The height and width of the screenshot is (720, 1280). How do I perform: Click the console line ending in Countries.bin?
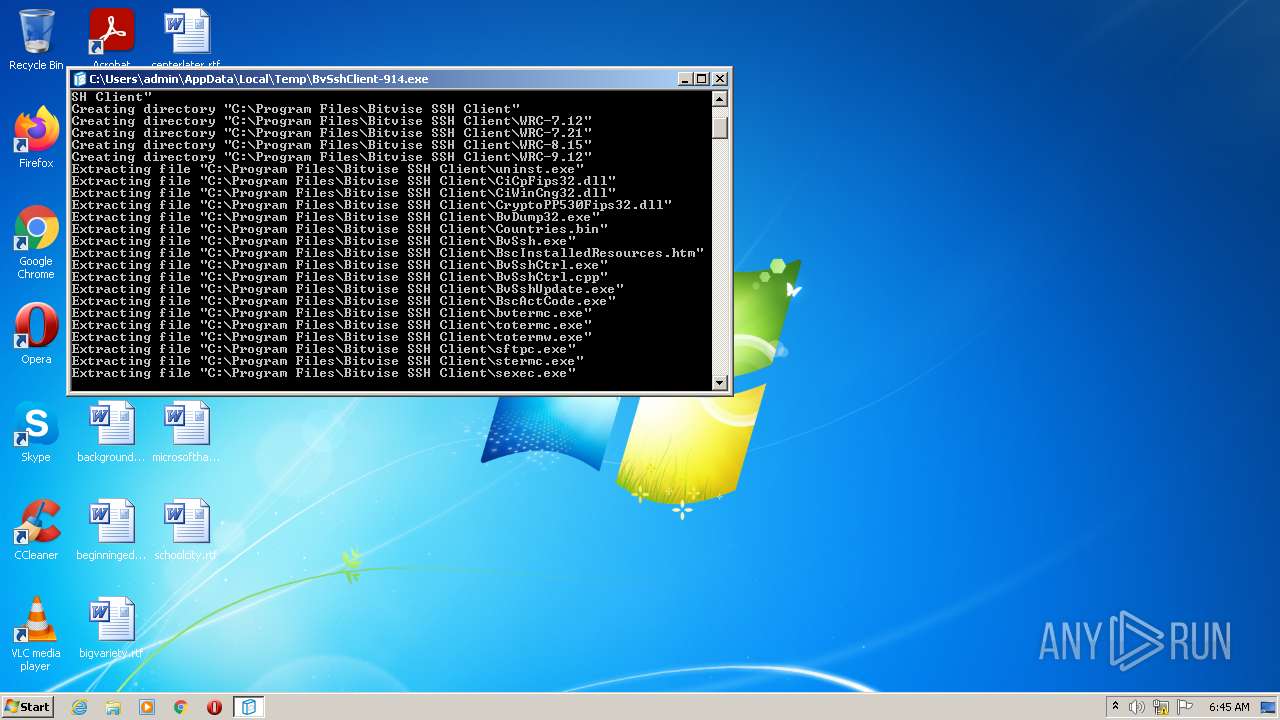tap(340, 229)
